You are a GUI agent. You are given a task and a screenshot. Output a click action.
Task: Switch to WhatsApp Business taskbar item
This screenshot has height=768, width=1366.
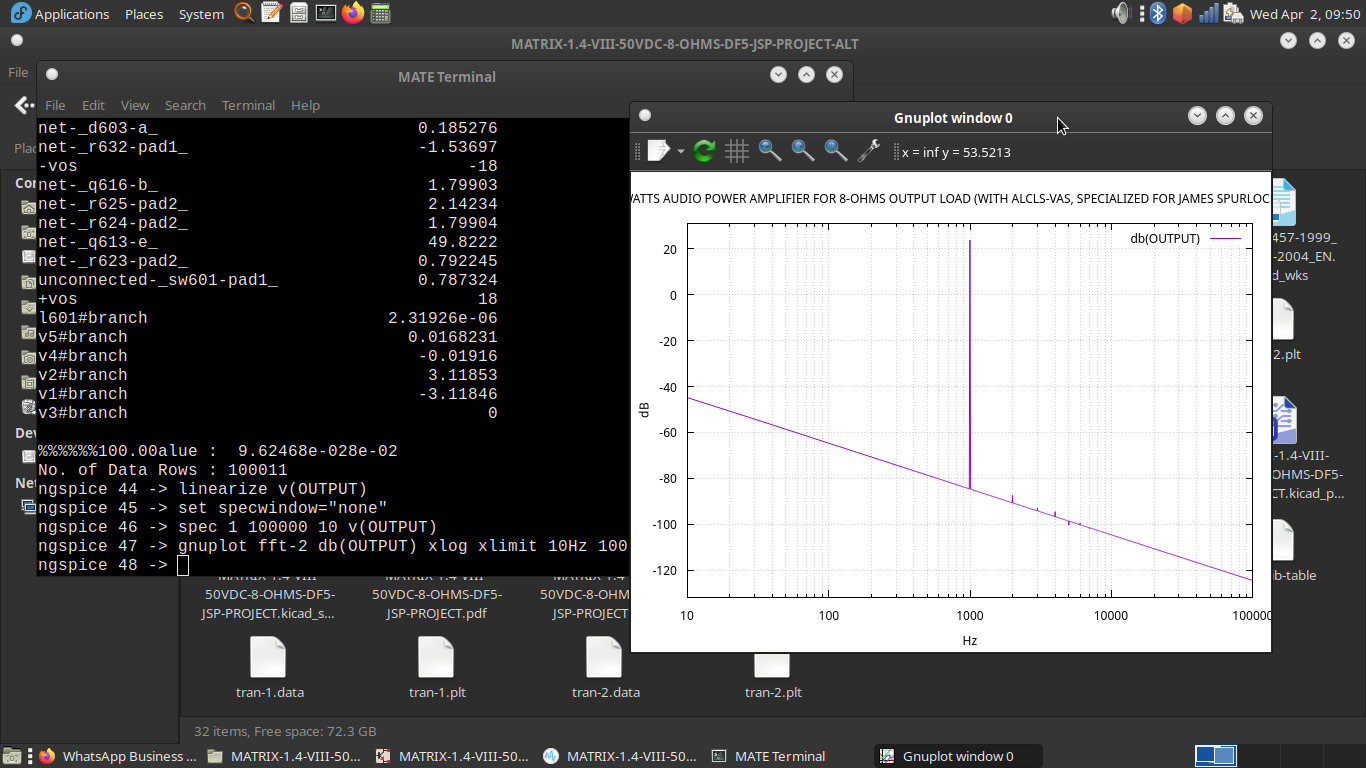118,756
